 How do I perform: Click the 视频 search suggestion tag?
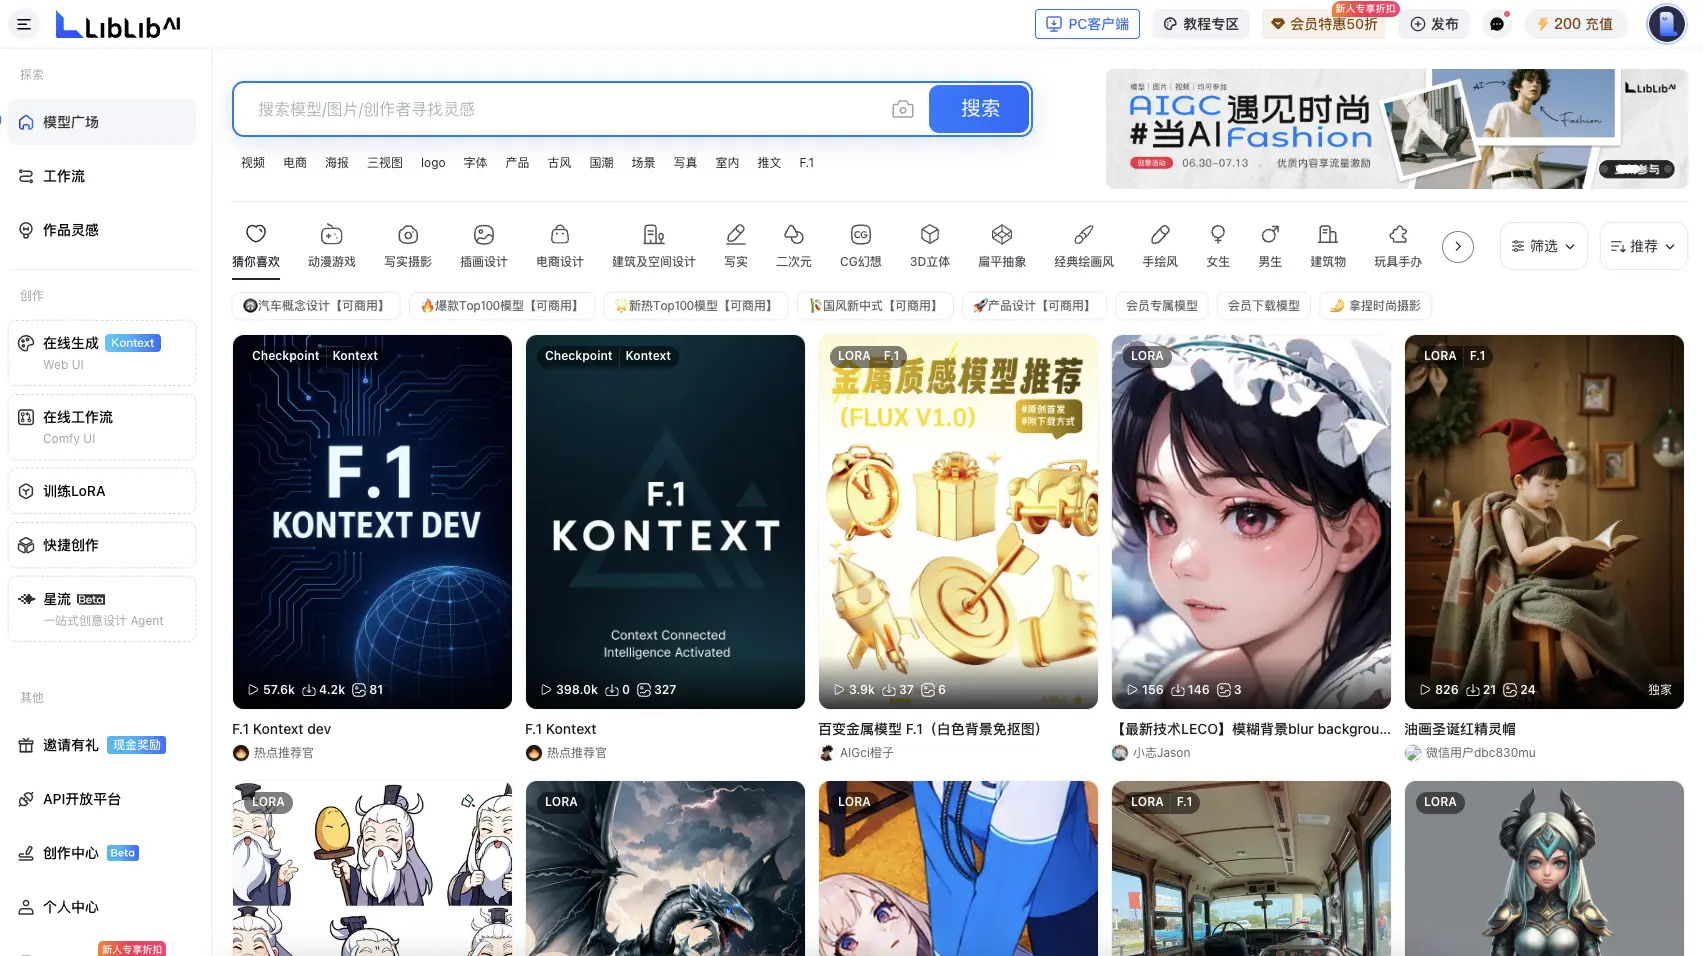[253, 163]
